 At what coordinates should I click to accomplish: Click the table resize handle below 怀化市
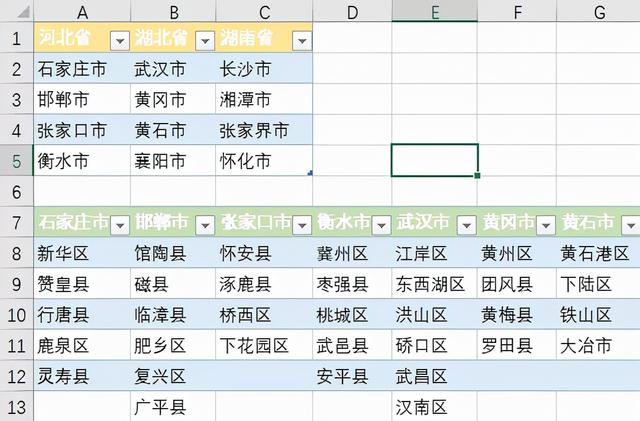pyautogui.click(x=310, y=173)
